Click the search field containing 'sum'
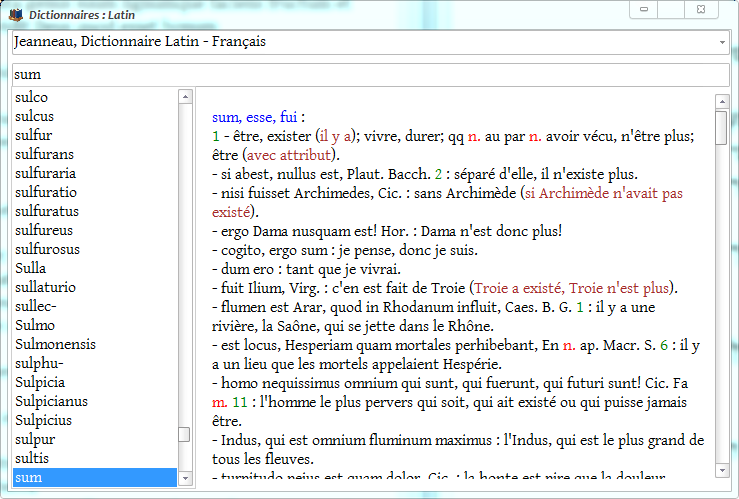The width and height of the screenshot is (739, 499). (x=370, y=74)
